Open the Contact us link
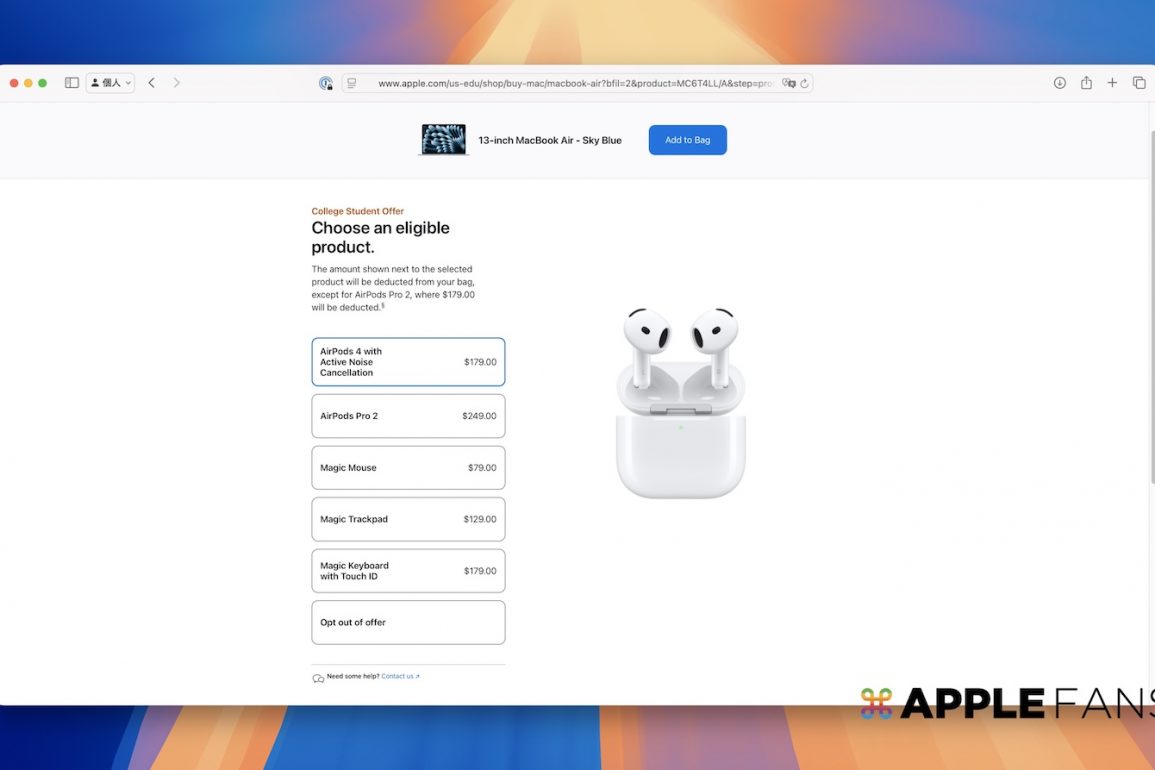Screen dimensions: 1155x770 (x=399, y=677)
